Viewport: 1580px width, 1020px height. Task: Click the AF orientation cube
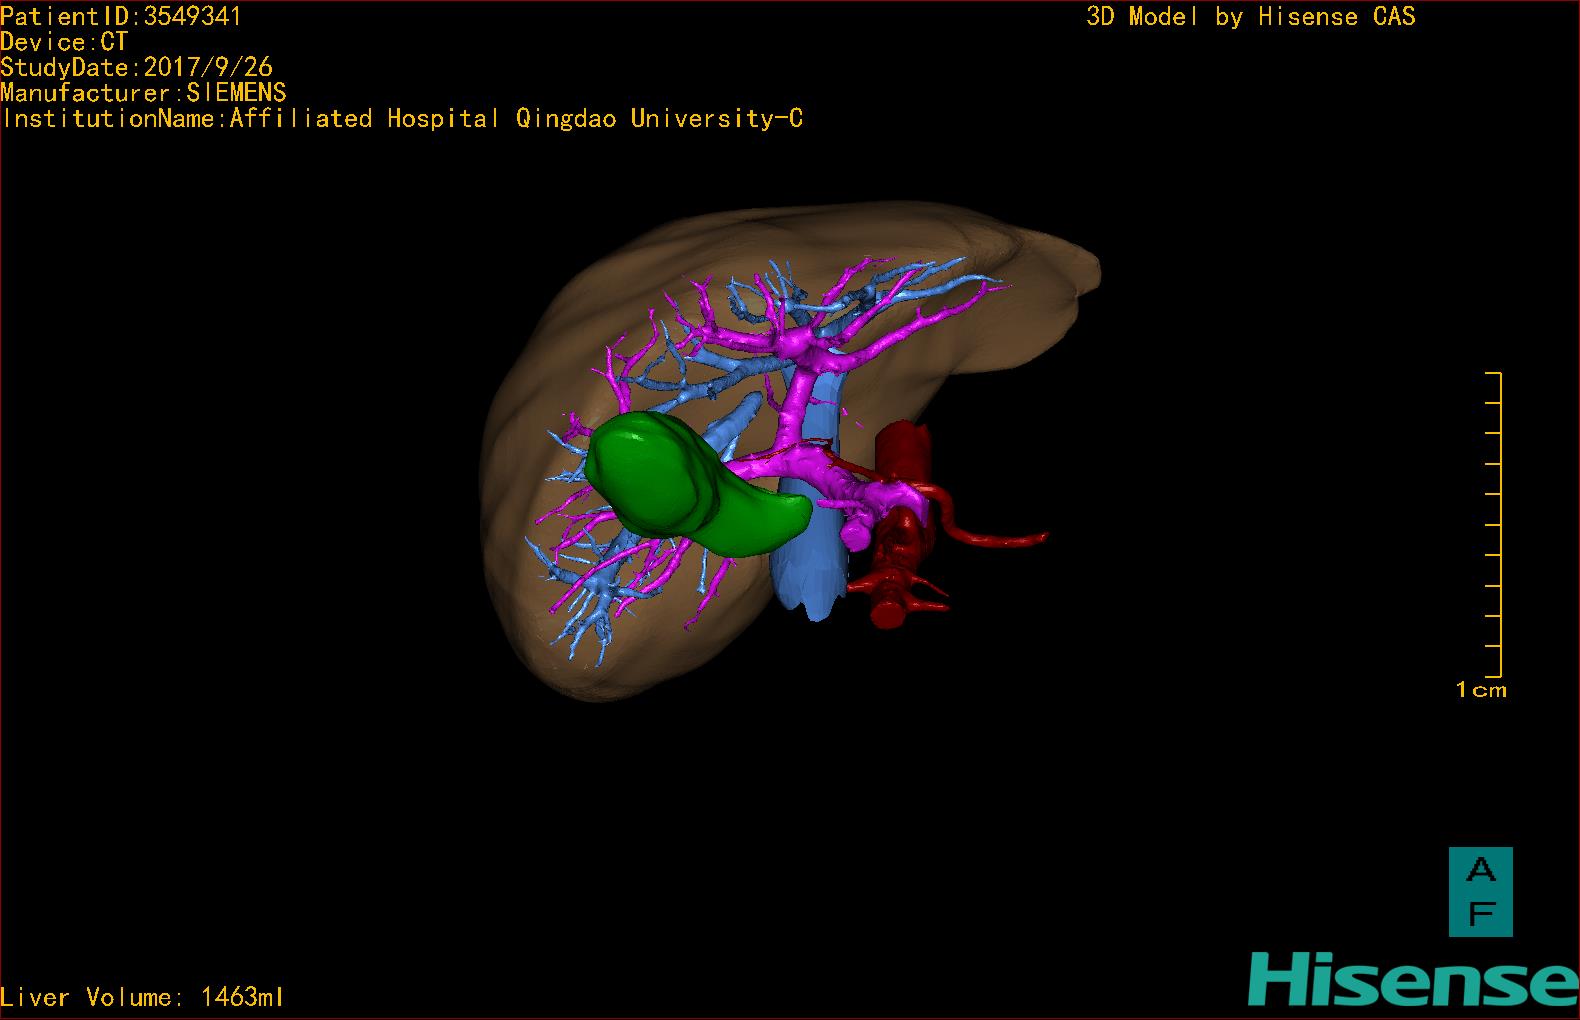(x=1480, y=892)
